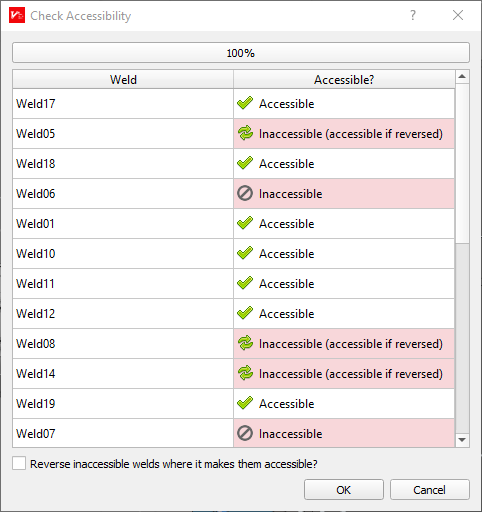Confirm the dialog with the OK button
The height and width of the screenshot is (512, 482).
[x=344, y=490]
